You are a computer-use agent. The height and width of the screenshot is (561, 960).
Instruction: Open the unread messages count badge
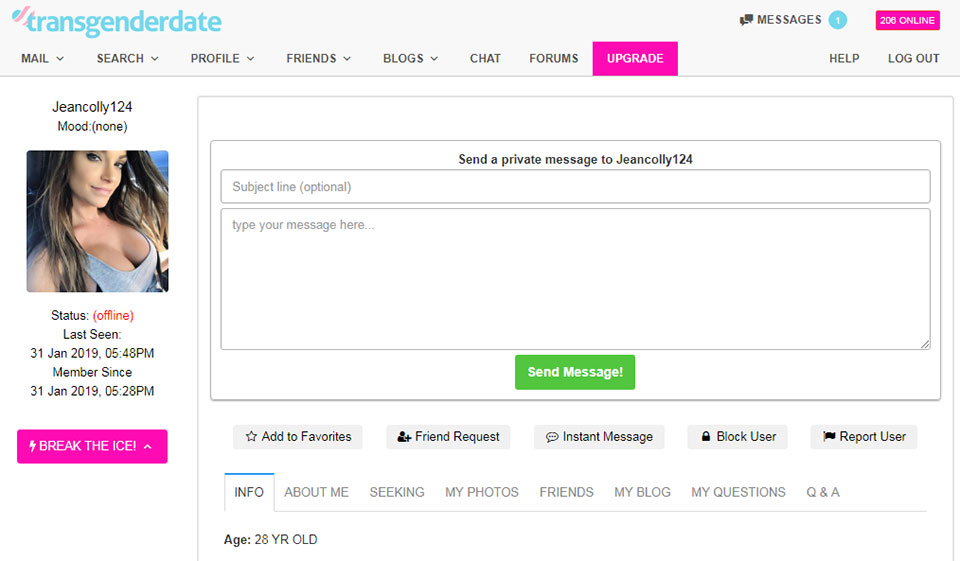(x=837, y=20)
